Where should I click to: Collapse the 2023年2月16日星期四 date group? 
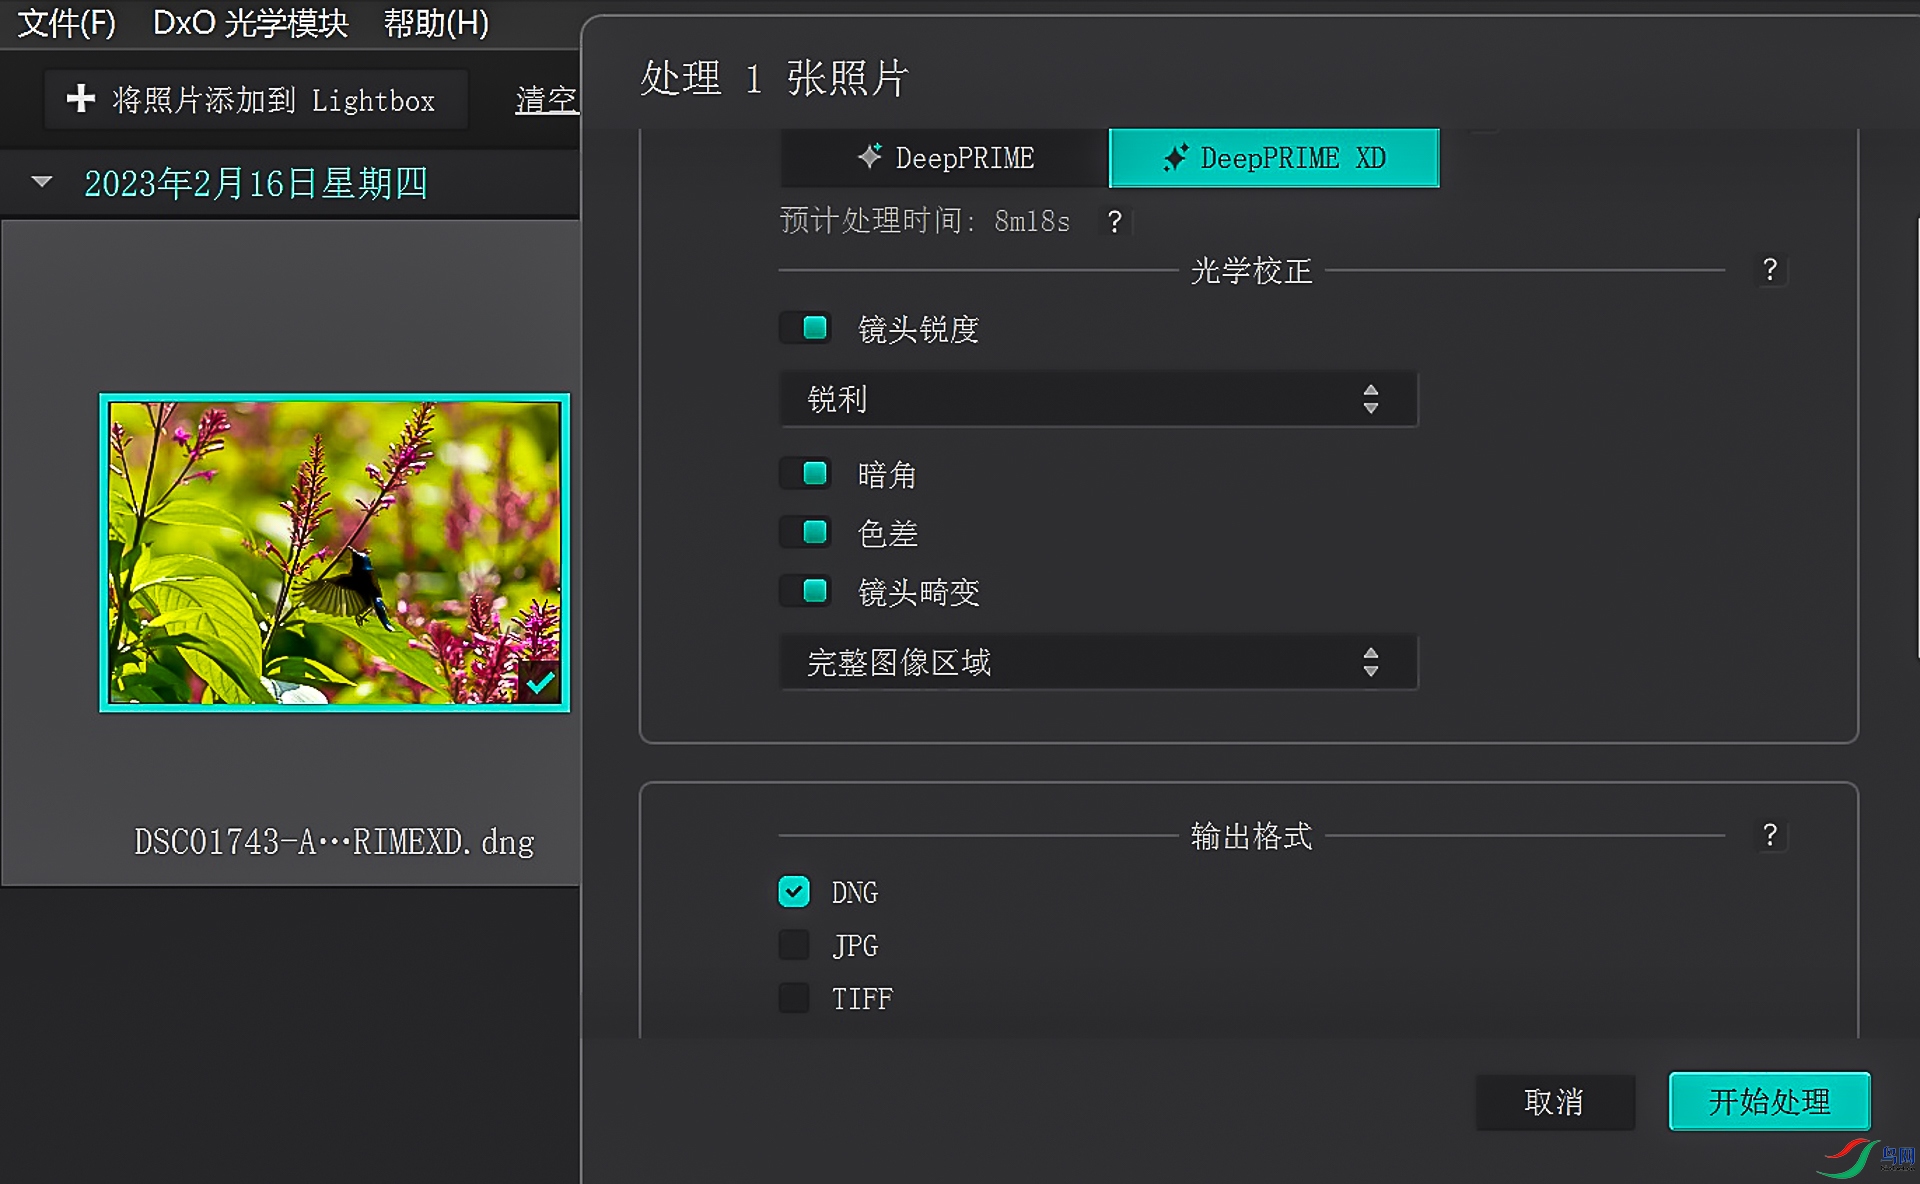(x=42, y=182)
